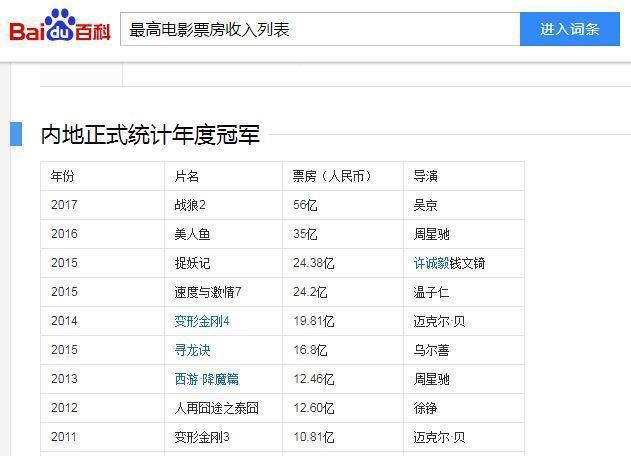Select the 战狼2 cell
Screen dimensions: 631x456
pyautogui.click(x=223, y=205)
